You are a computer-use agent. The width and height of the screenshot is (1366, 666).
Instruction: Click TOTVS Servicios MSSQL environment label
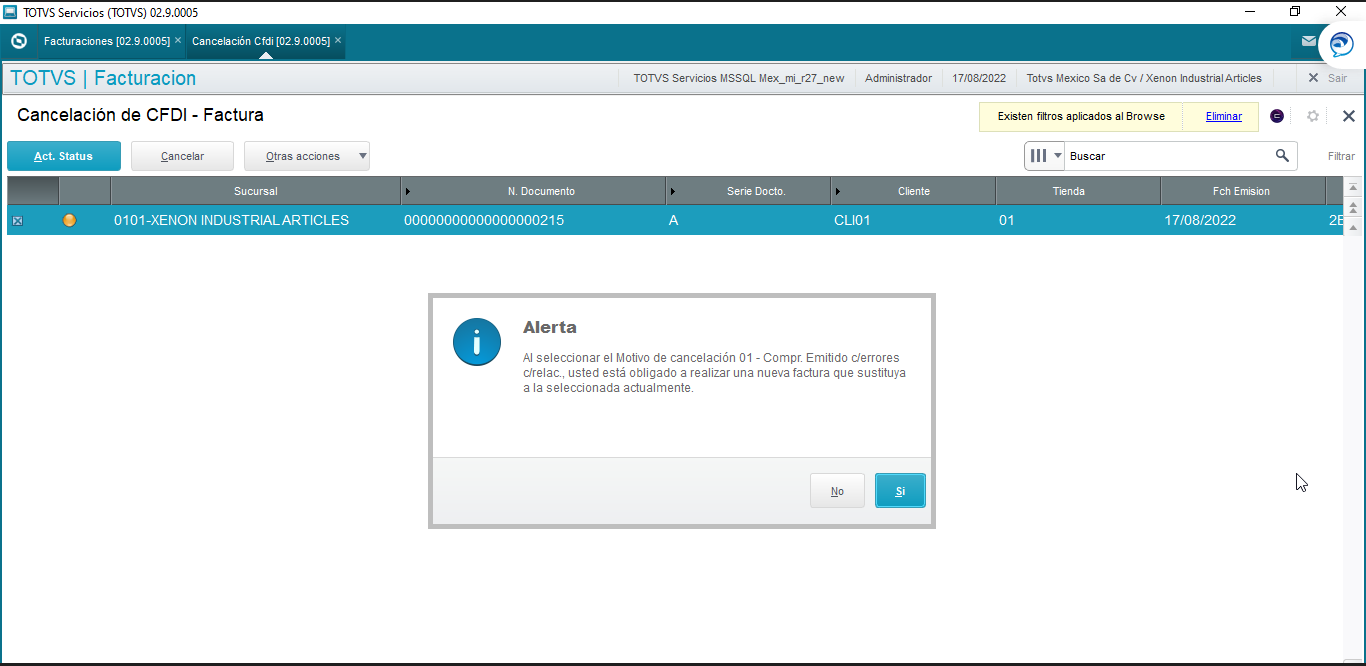pyautogui.click(x=738, y=78)
